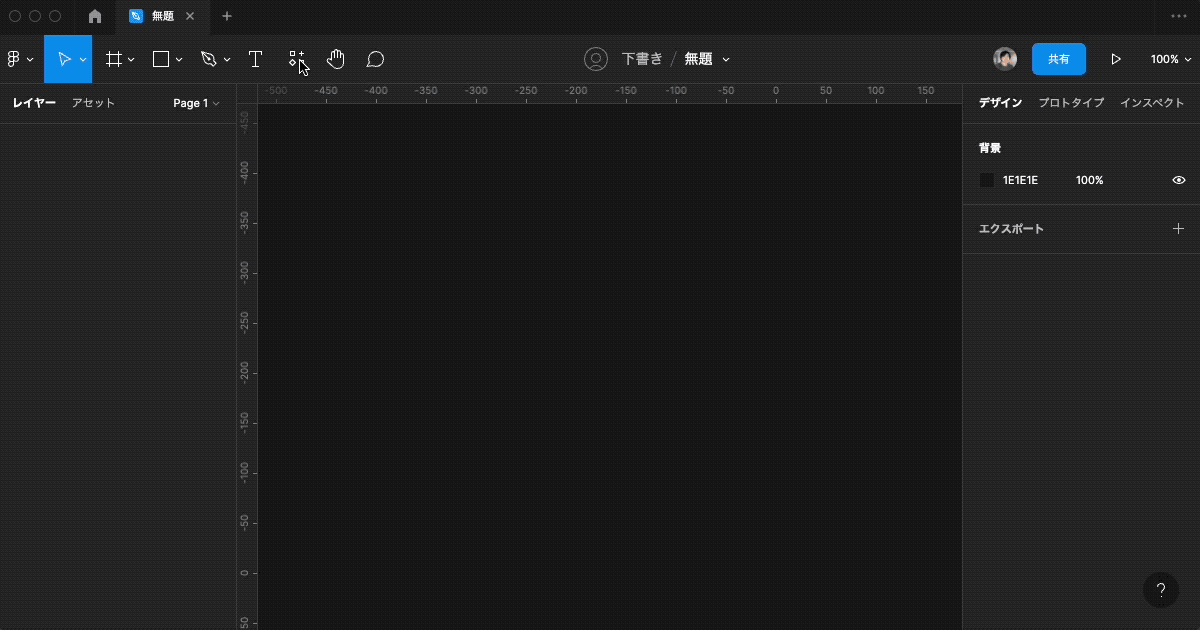Select the Frame tool
Image resolution: width=1200 pixels, height=630 pixels.
point(114,59)
